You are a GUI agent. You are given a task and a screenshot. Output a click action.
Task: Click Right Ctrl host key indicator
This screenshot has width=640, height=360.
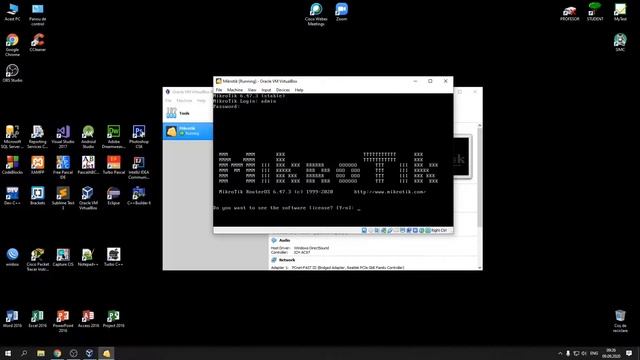point(439,231)
